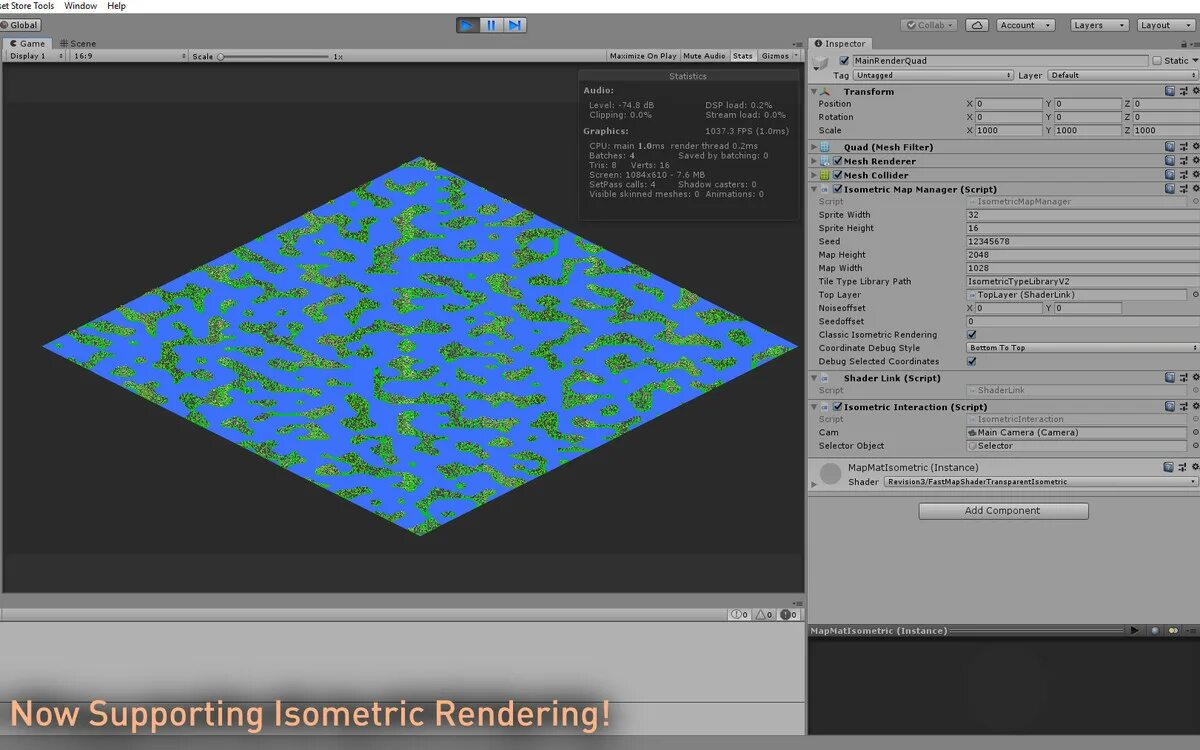Viewport: 1200px width, 750px height.
Task: Uncheck Debug Selected Coordinates
Action: click(972, 361)
